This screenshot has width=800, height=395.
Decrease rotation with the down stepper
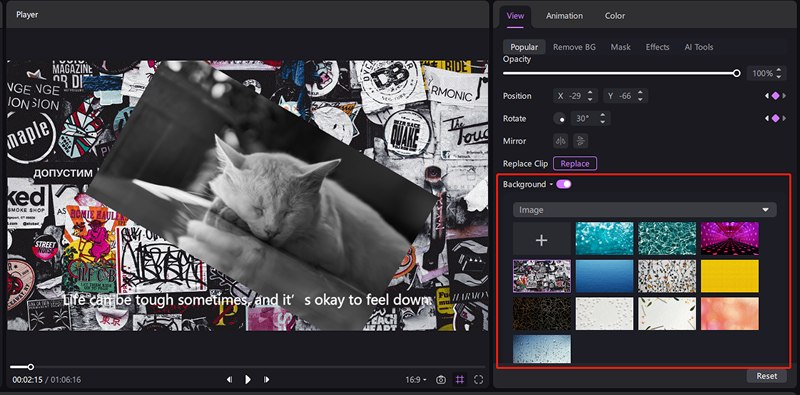(603, 121)
